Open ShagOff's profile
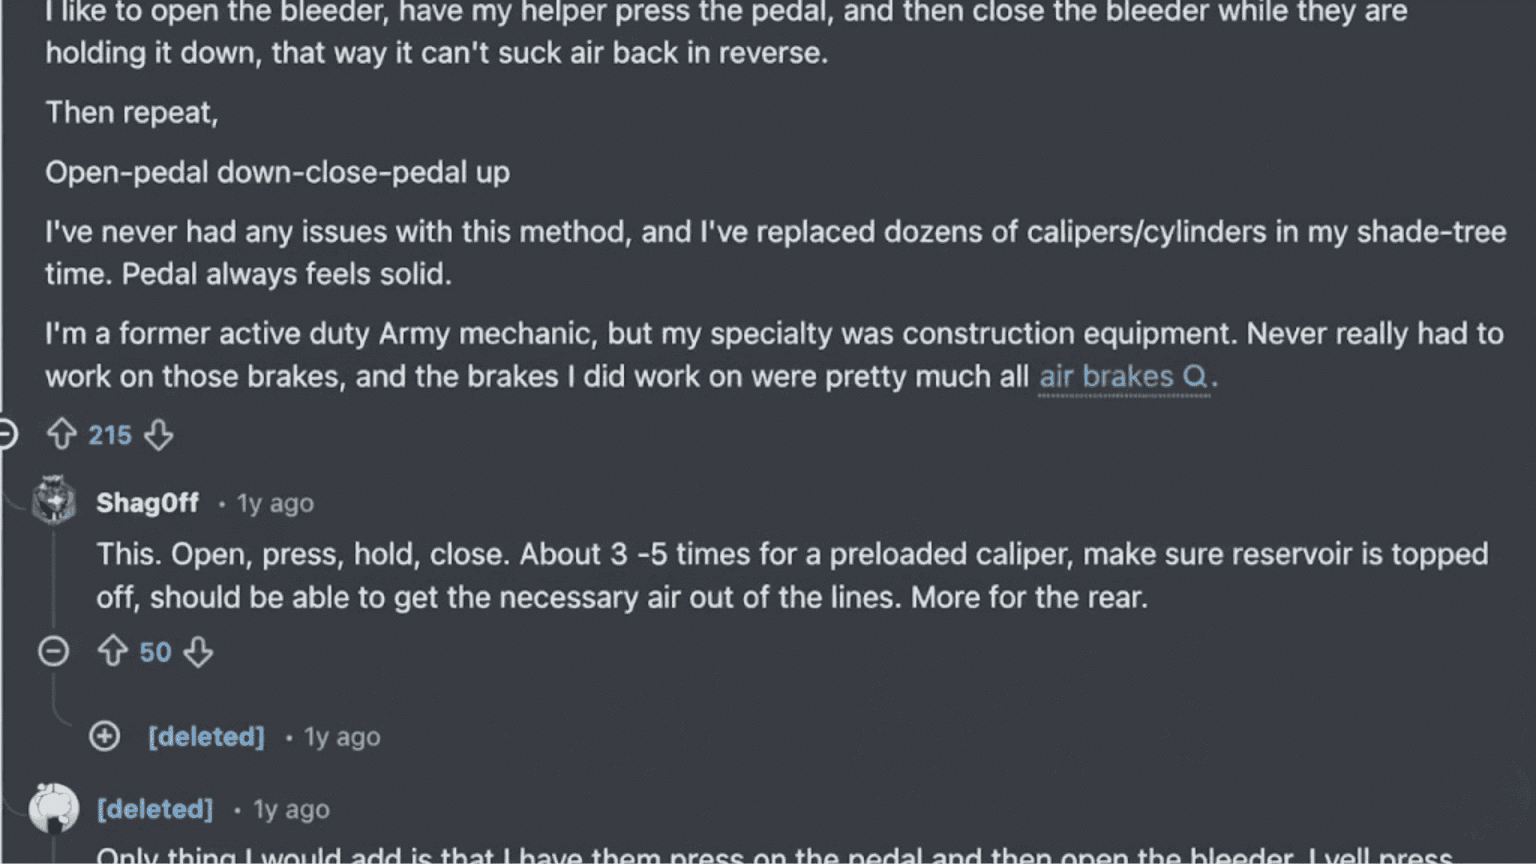This screenshot has width=1536, height=864. (x=147, y=503)
